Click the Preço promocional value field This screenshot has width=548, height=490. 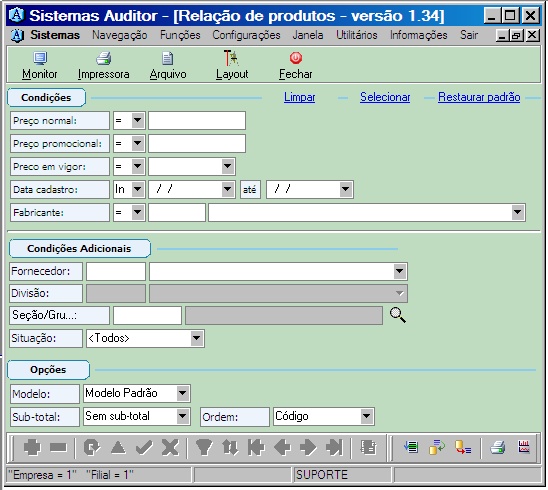point(197,144)
